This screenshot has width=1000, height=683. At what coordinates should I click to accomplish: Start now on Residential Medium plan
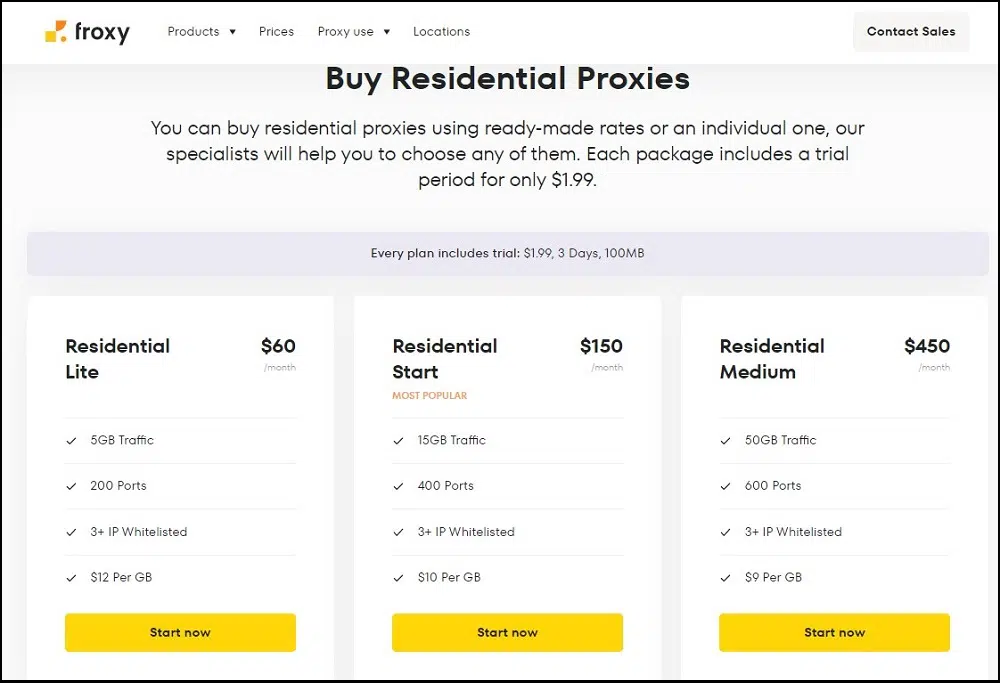click(834, 632)
